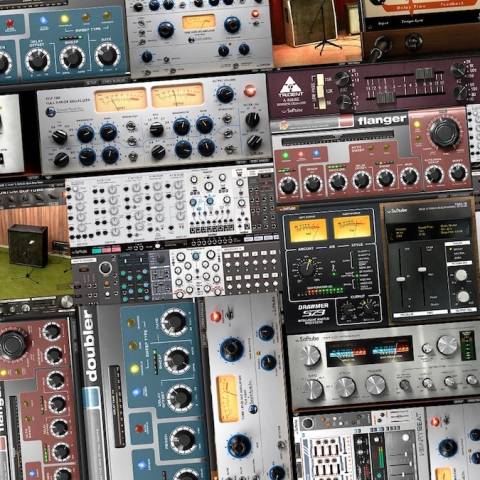Toggle the green Drawmer style LED

click(357, 276)
